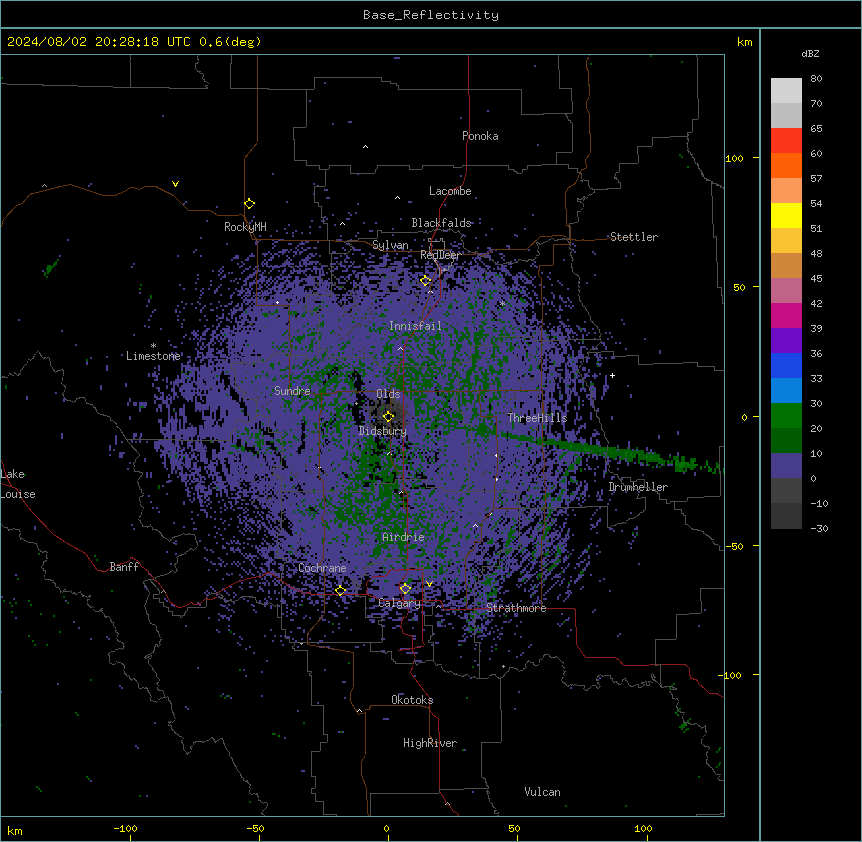862x842 pixels.
Task: Click the Sylvan label
Action: click(x=390, y=245)
